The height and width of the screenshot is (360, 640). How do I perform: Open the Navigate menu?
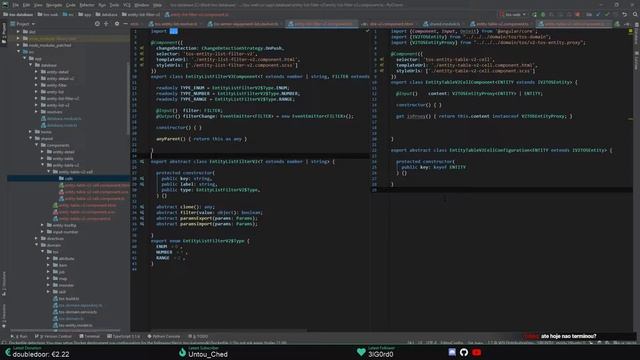click(x=53, y=5)
